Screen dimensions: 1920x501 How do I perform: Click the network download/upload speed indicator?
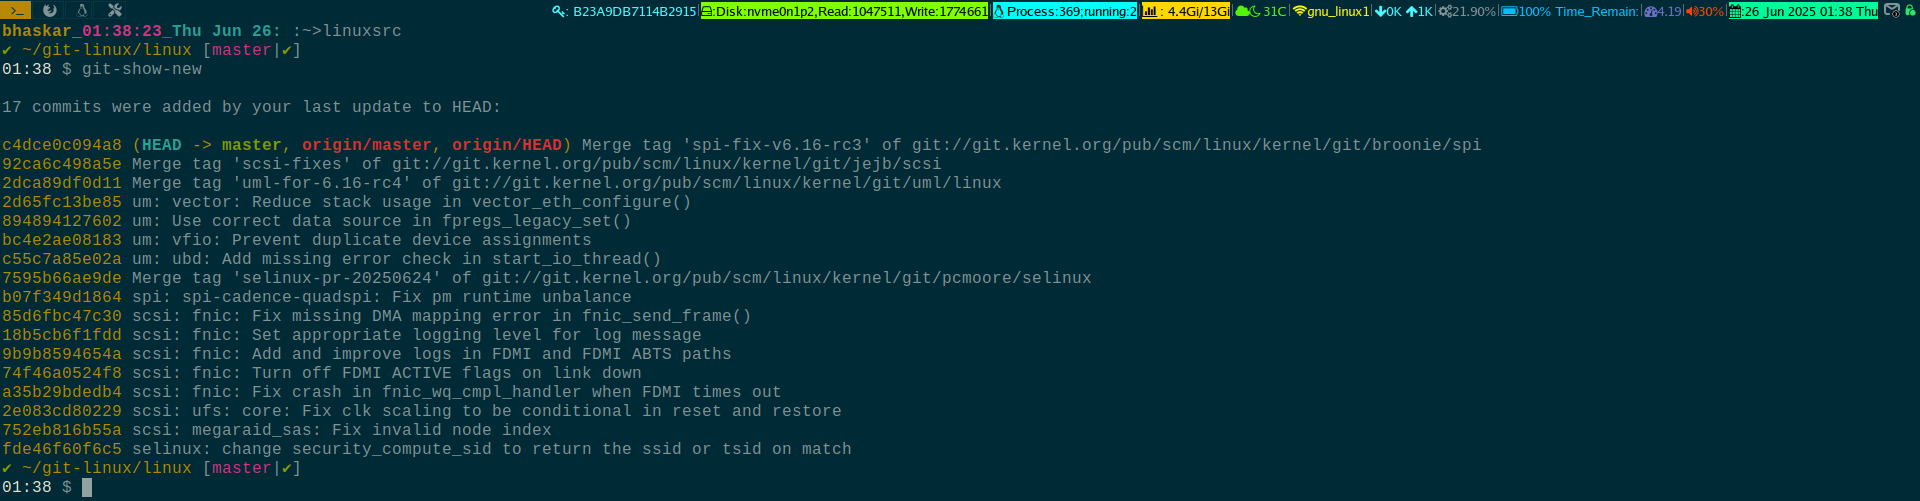click(1404, 11)
